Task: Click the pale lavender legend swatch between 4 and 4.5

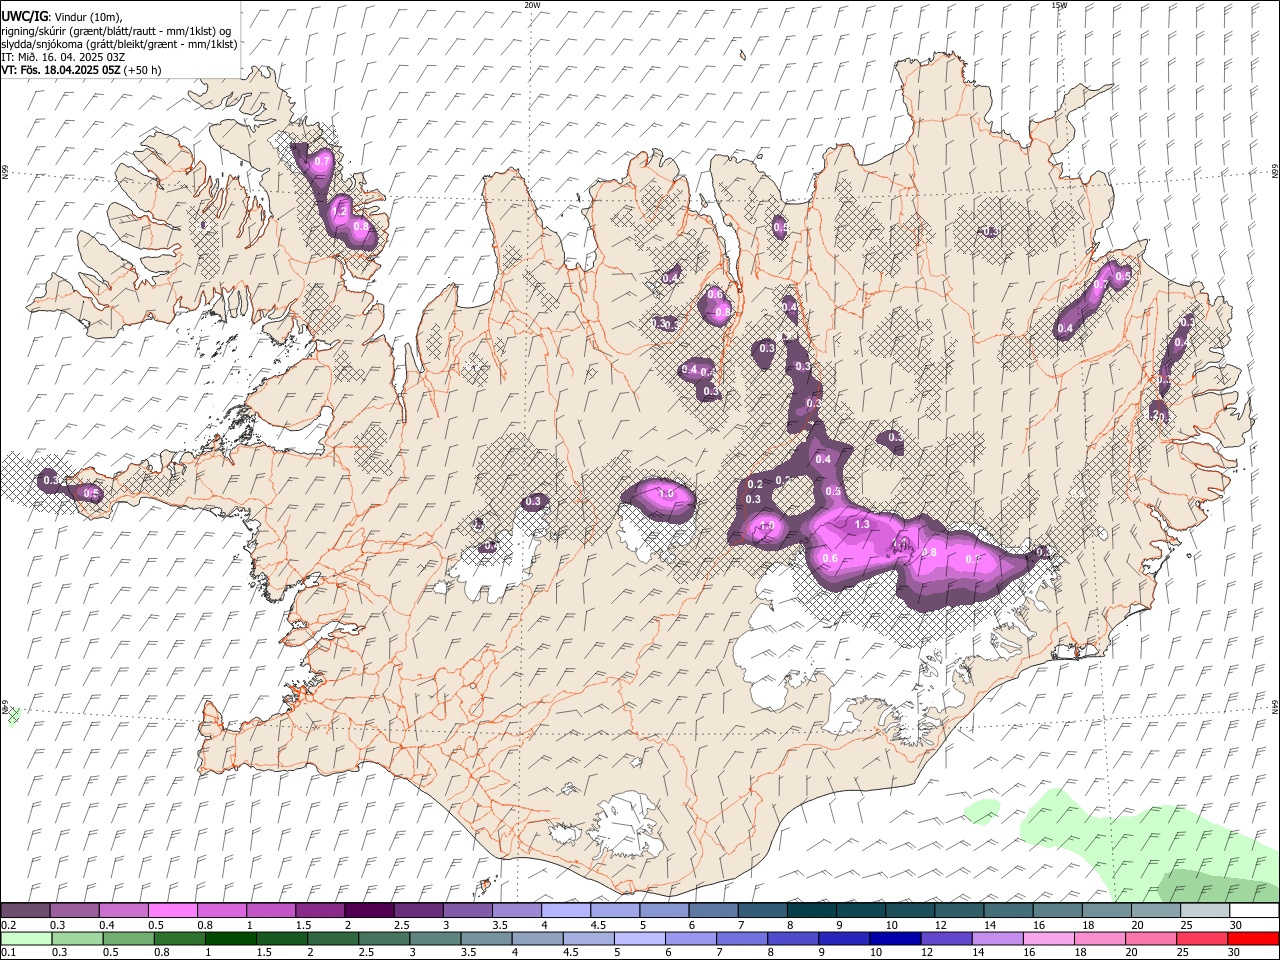Action: (564, 911)
